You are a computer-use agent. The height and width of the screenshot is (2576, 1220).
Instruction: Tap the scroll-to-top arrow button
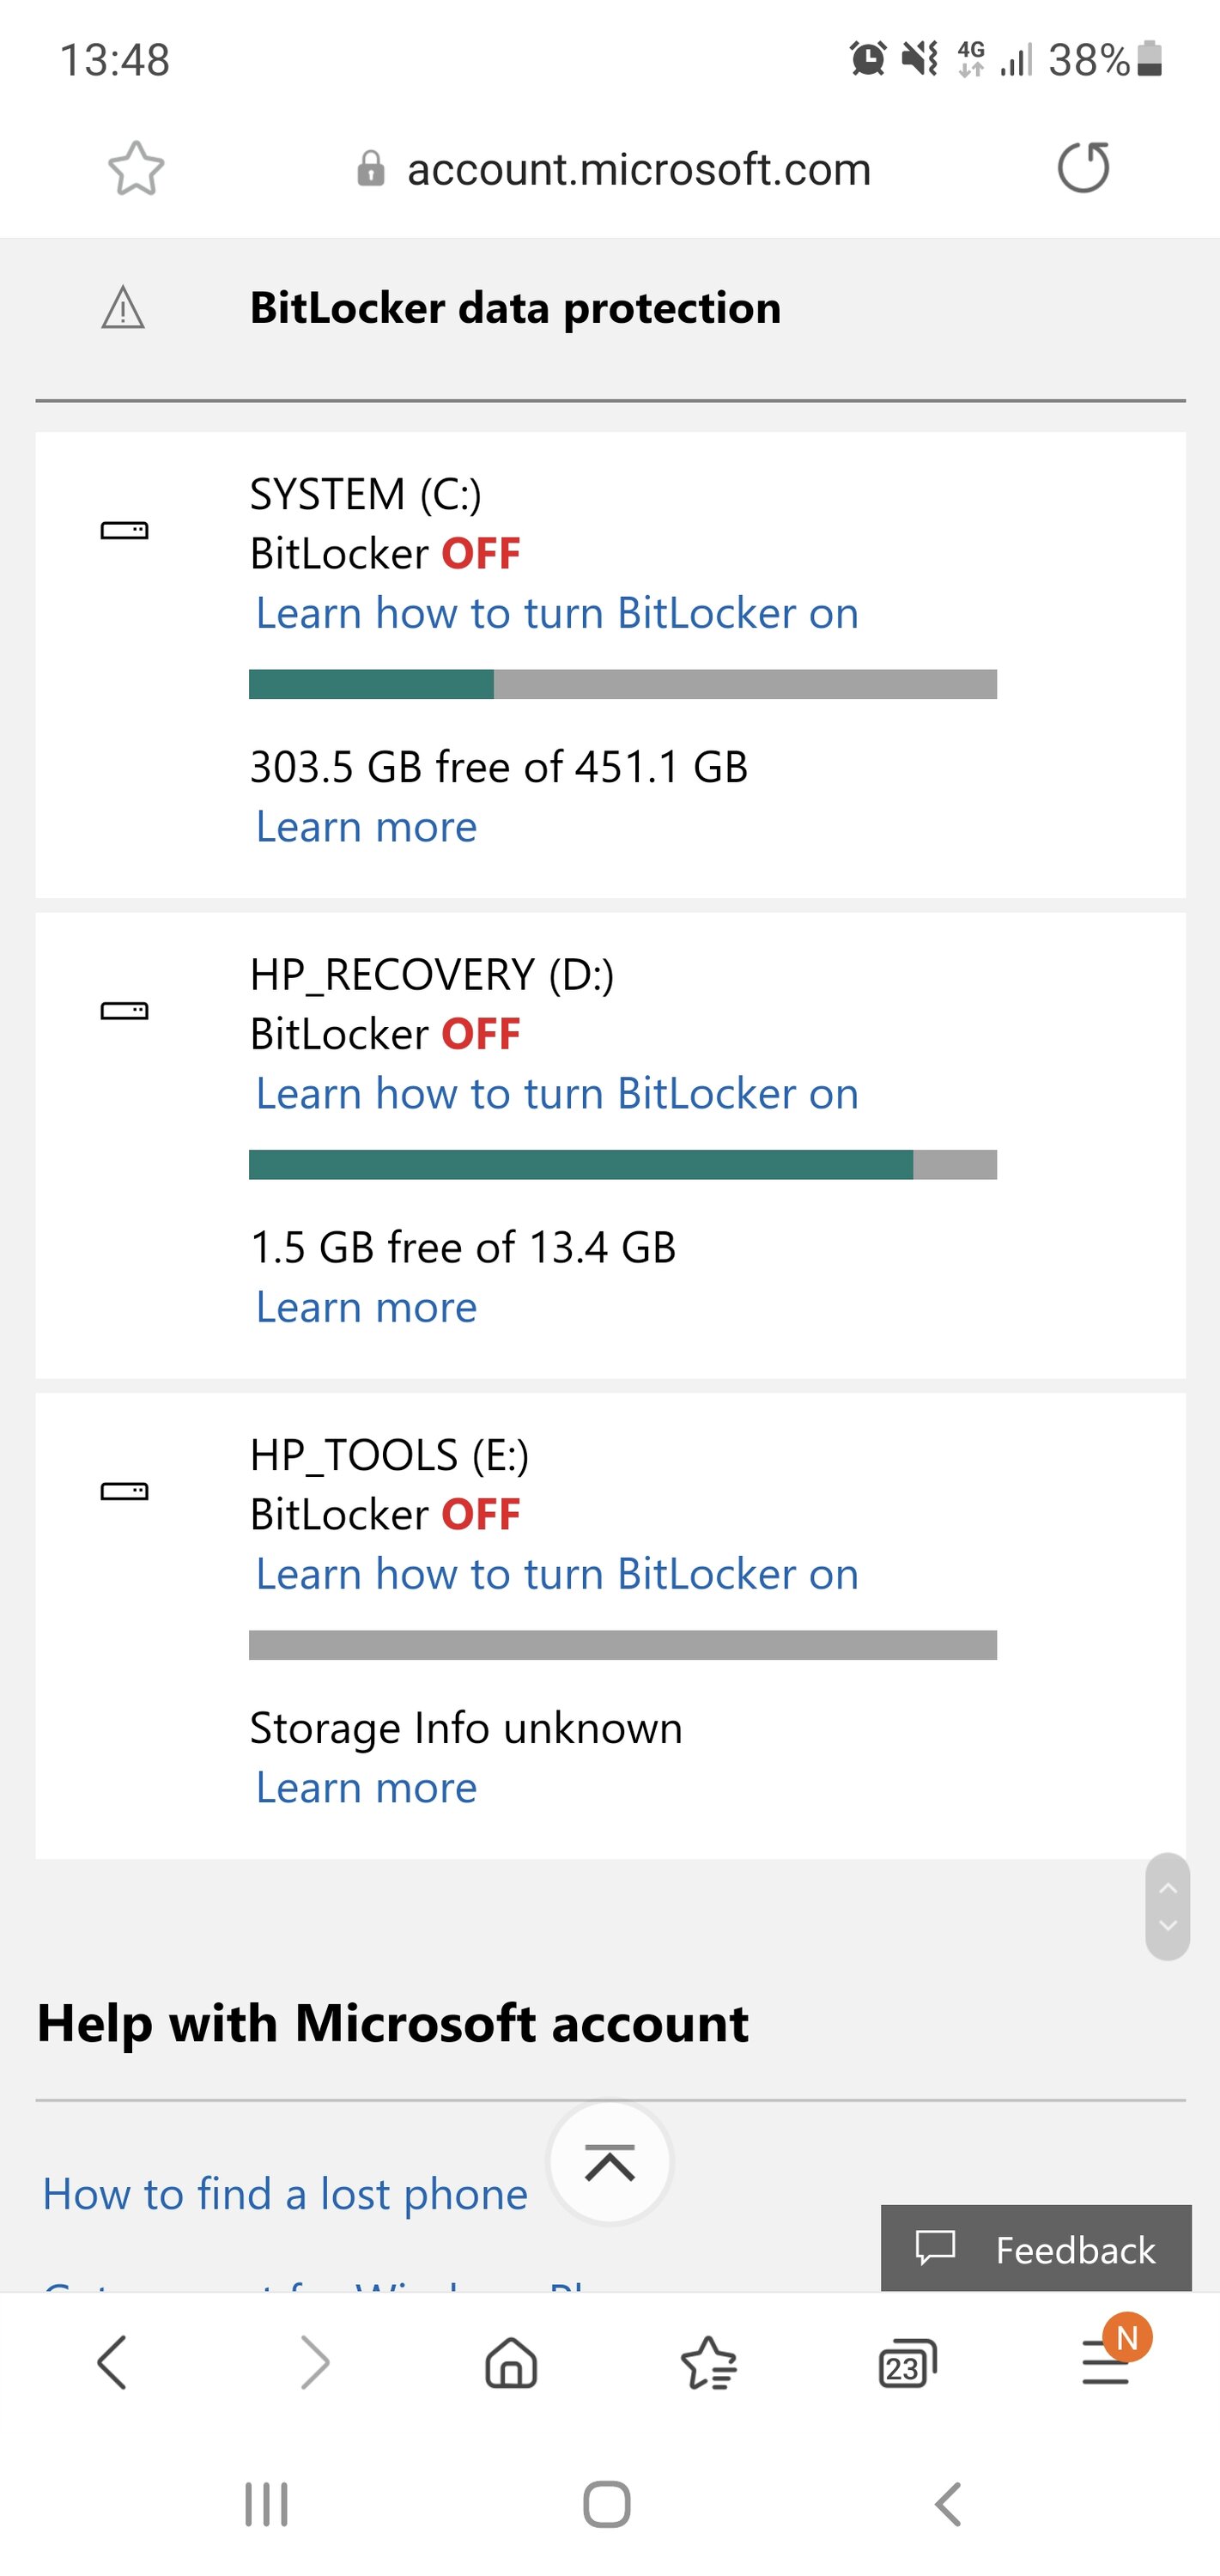pyautogui.click(x=610, y=2162)
